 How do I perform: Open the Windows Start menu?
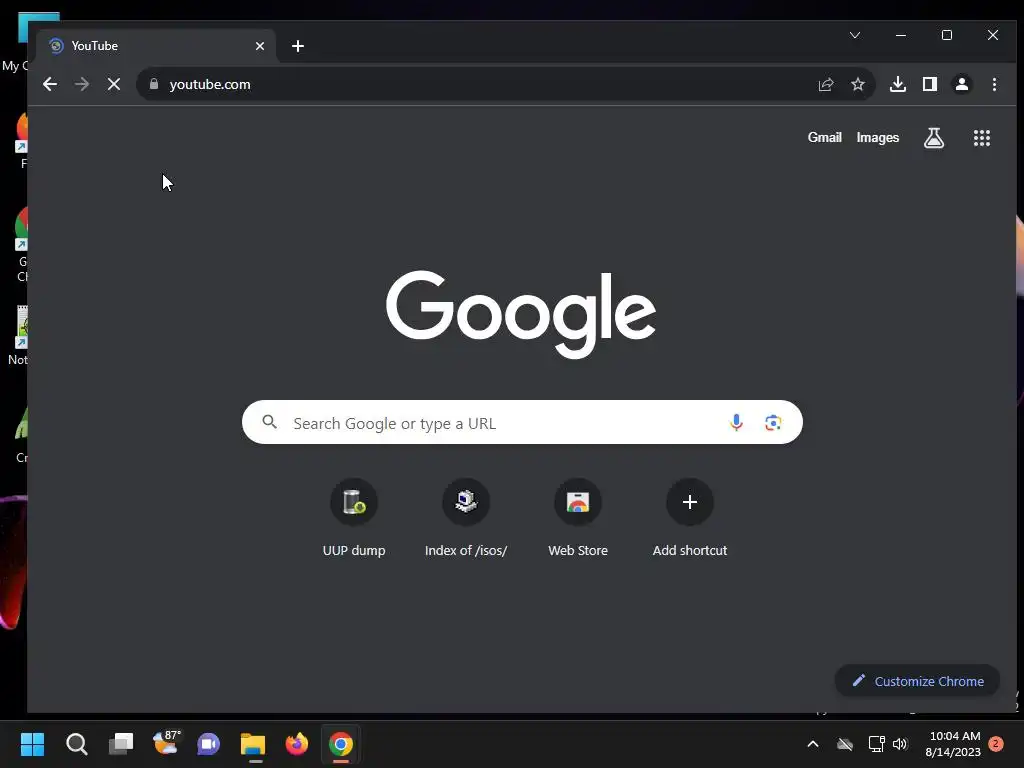(32, 744)
